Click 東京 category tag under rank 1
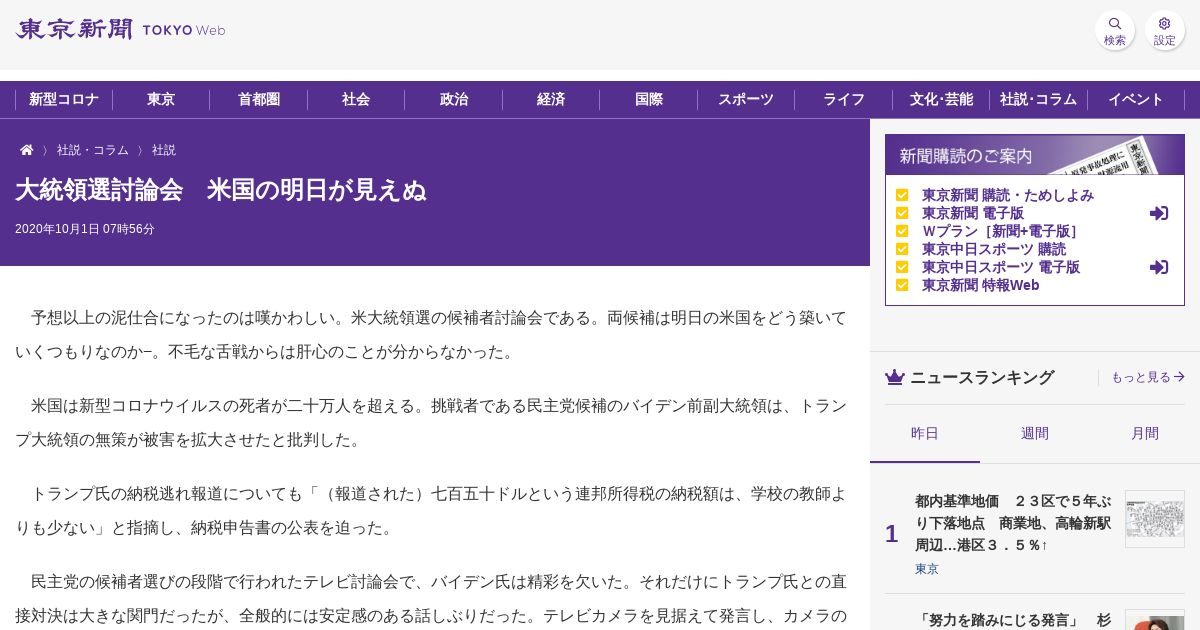Image resolution: width=1200 pixels, height=630 pixels. tap(927, 569)
